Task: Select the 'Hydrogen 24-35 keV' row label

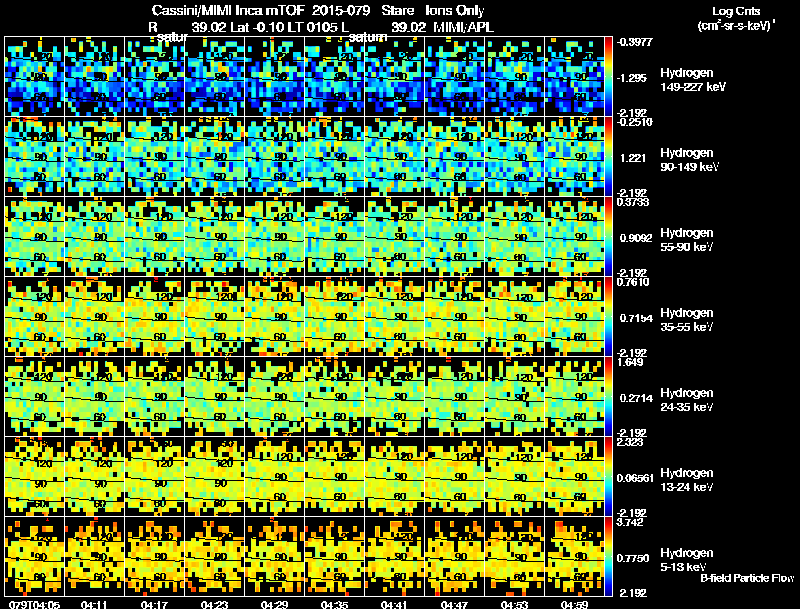Action: click(687, 400)
